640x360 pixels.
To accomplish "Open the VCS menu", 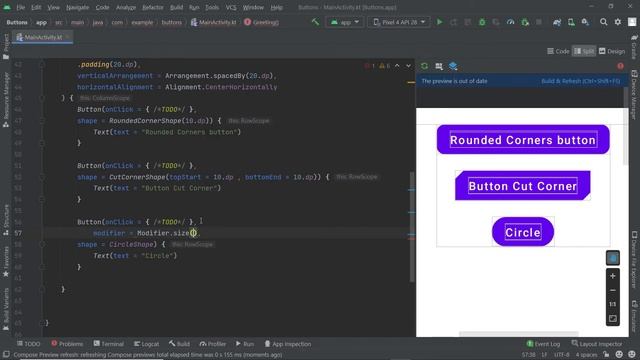I will pos(231,7).
